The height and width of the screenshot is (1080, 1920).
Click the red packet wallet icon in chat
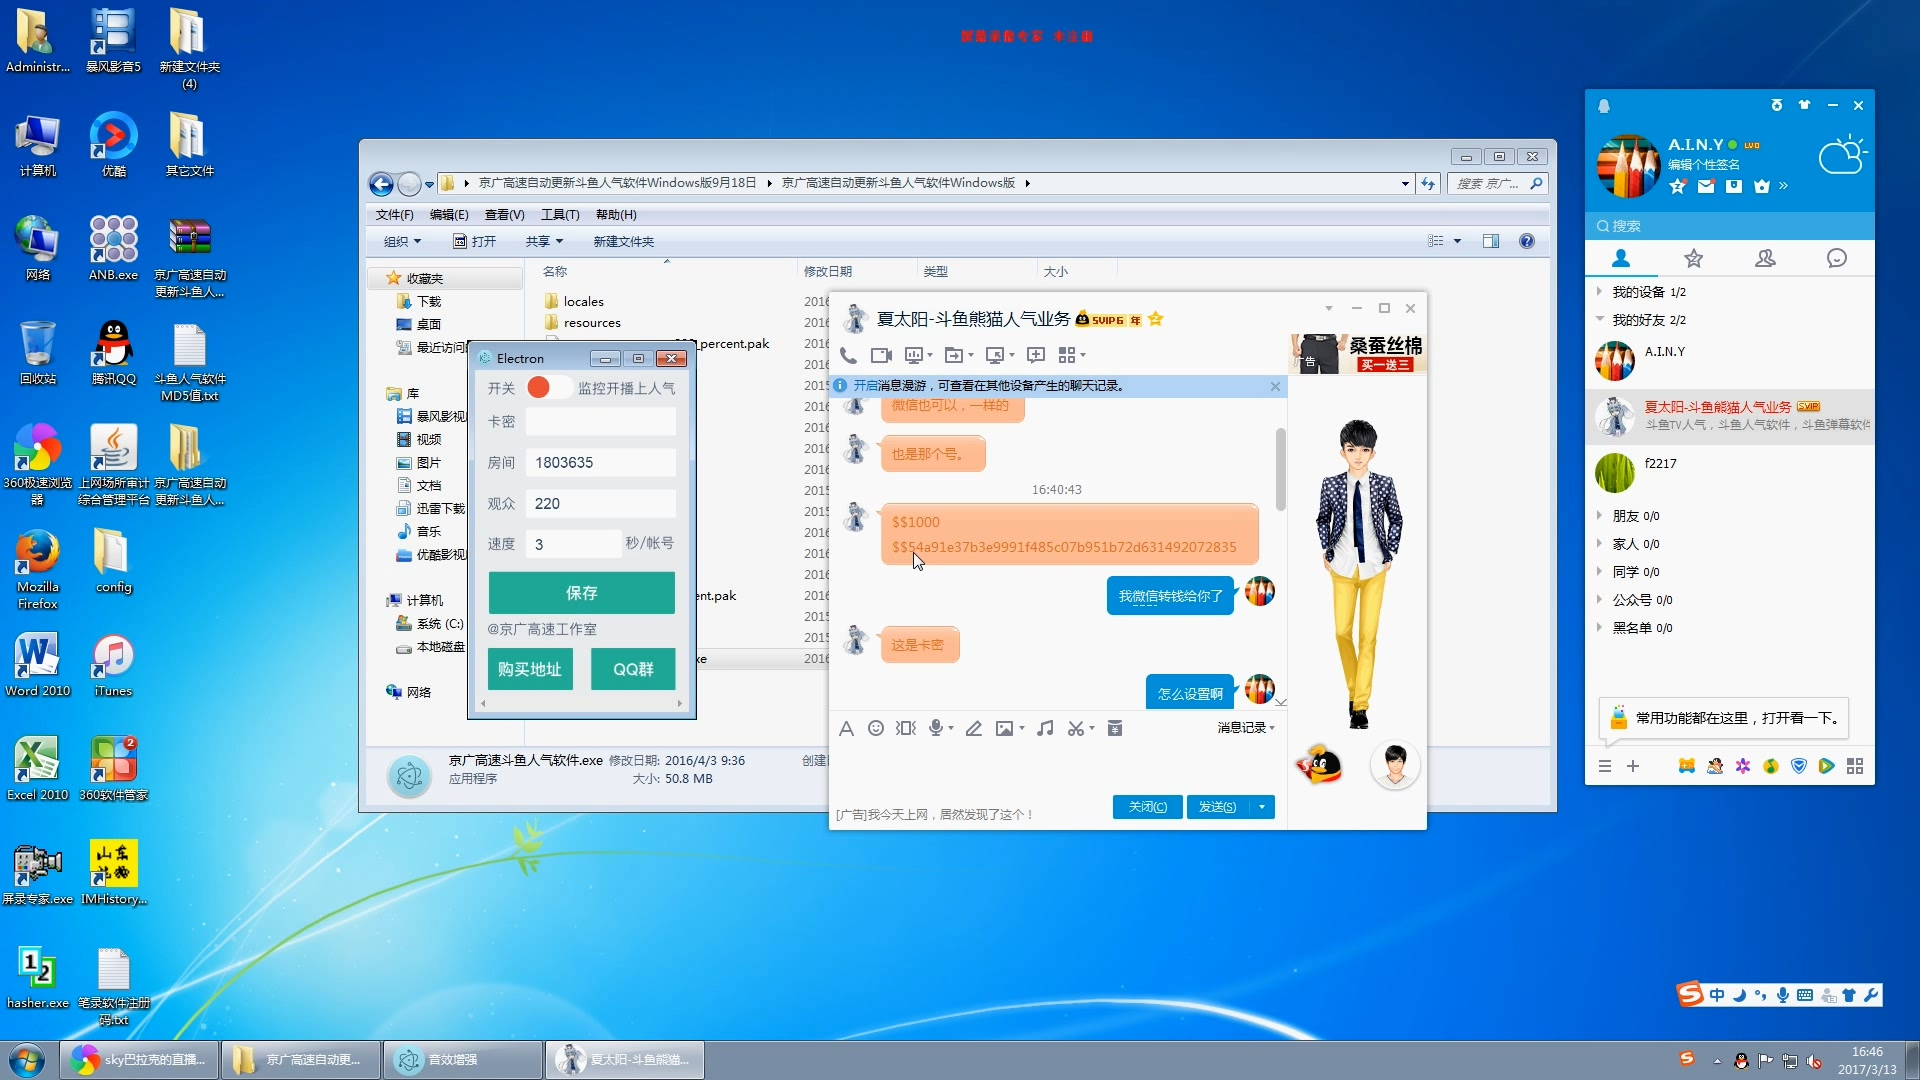(x=1115, y=728)
